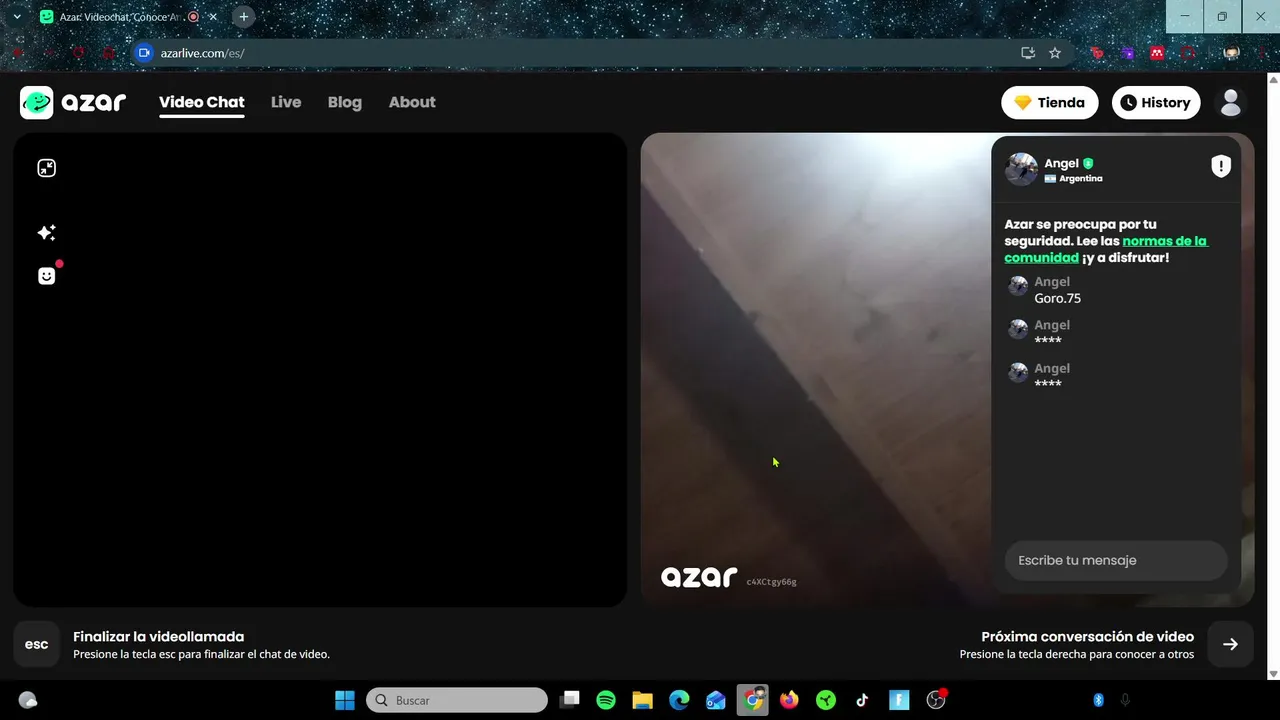Image resolution: width=1280 pixels, height=720 pixels.
Task: Click the Escribe tu mensaje field
Action: (1116, 560)
